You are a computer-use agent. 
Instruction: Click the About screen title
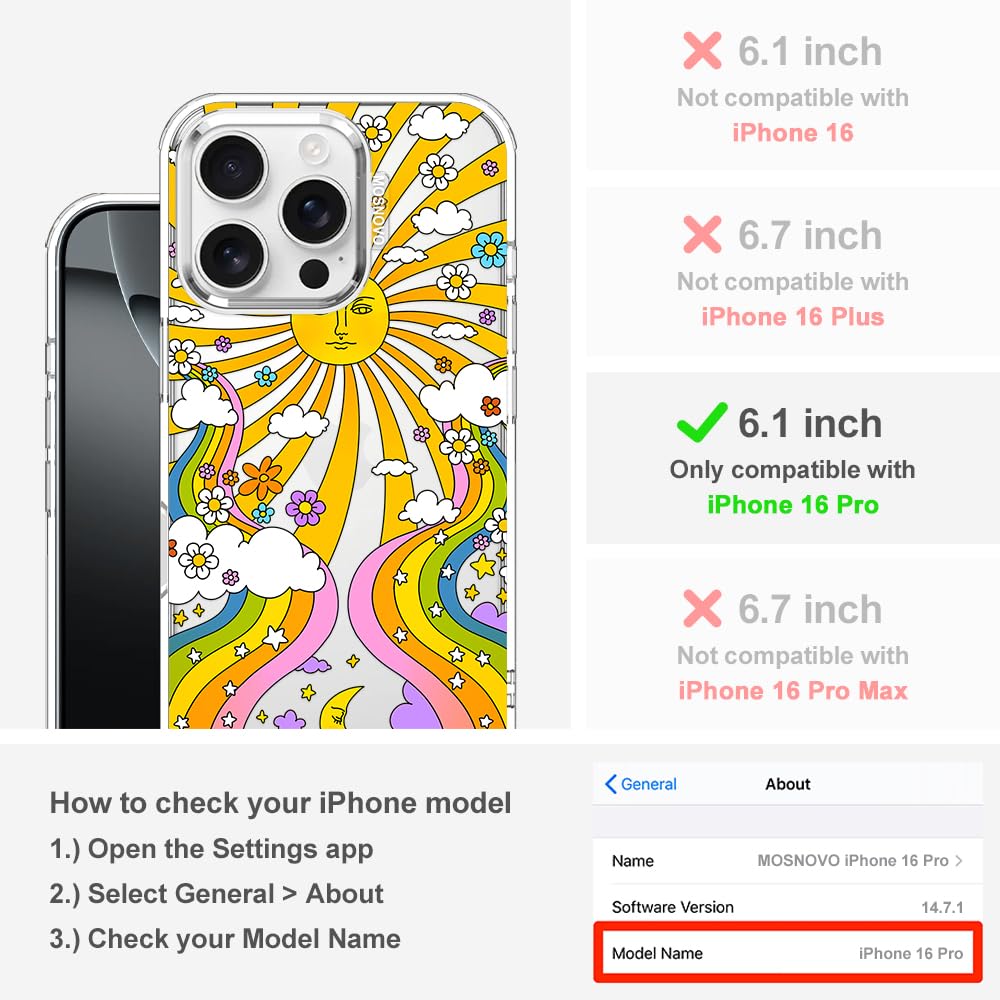(788, 784)
